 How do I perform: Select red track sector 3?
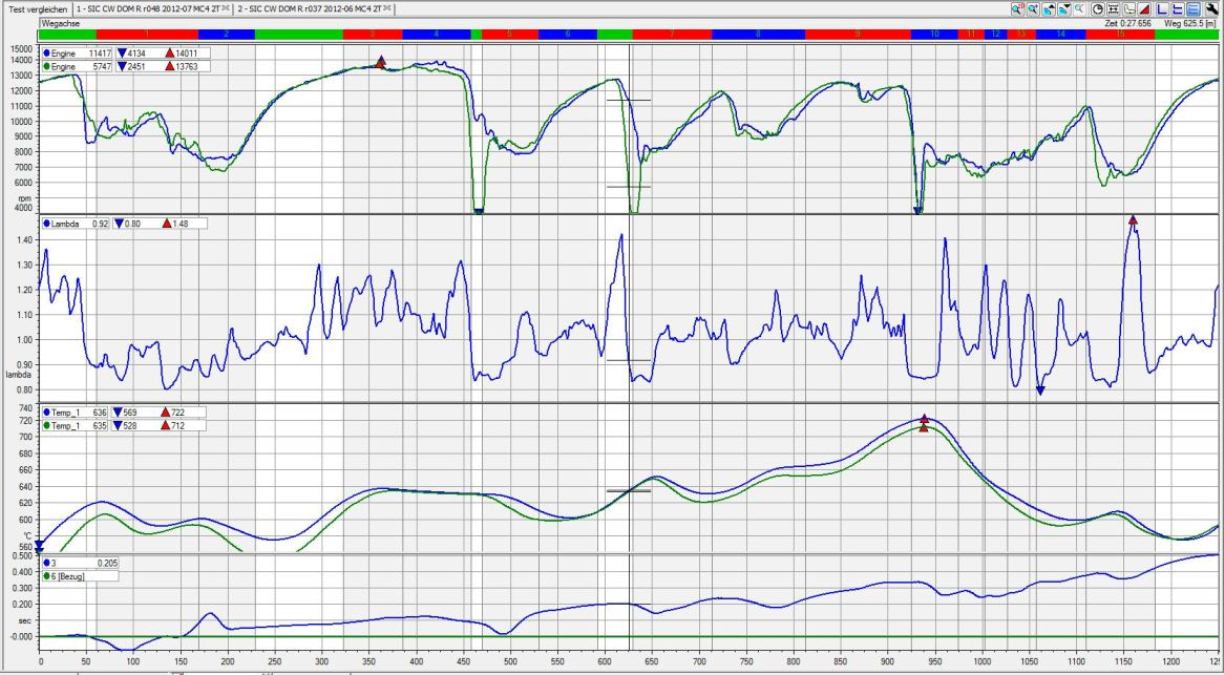[372, 34]
